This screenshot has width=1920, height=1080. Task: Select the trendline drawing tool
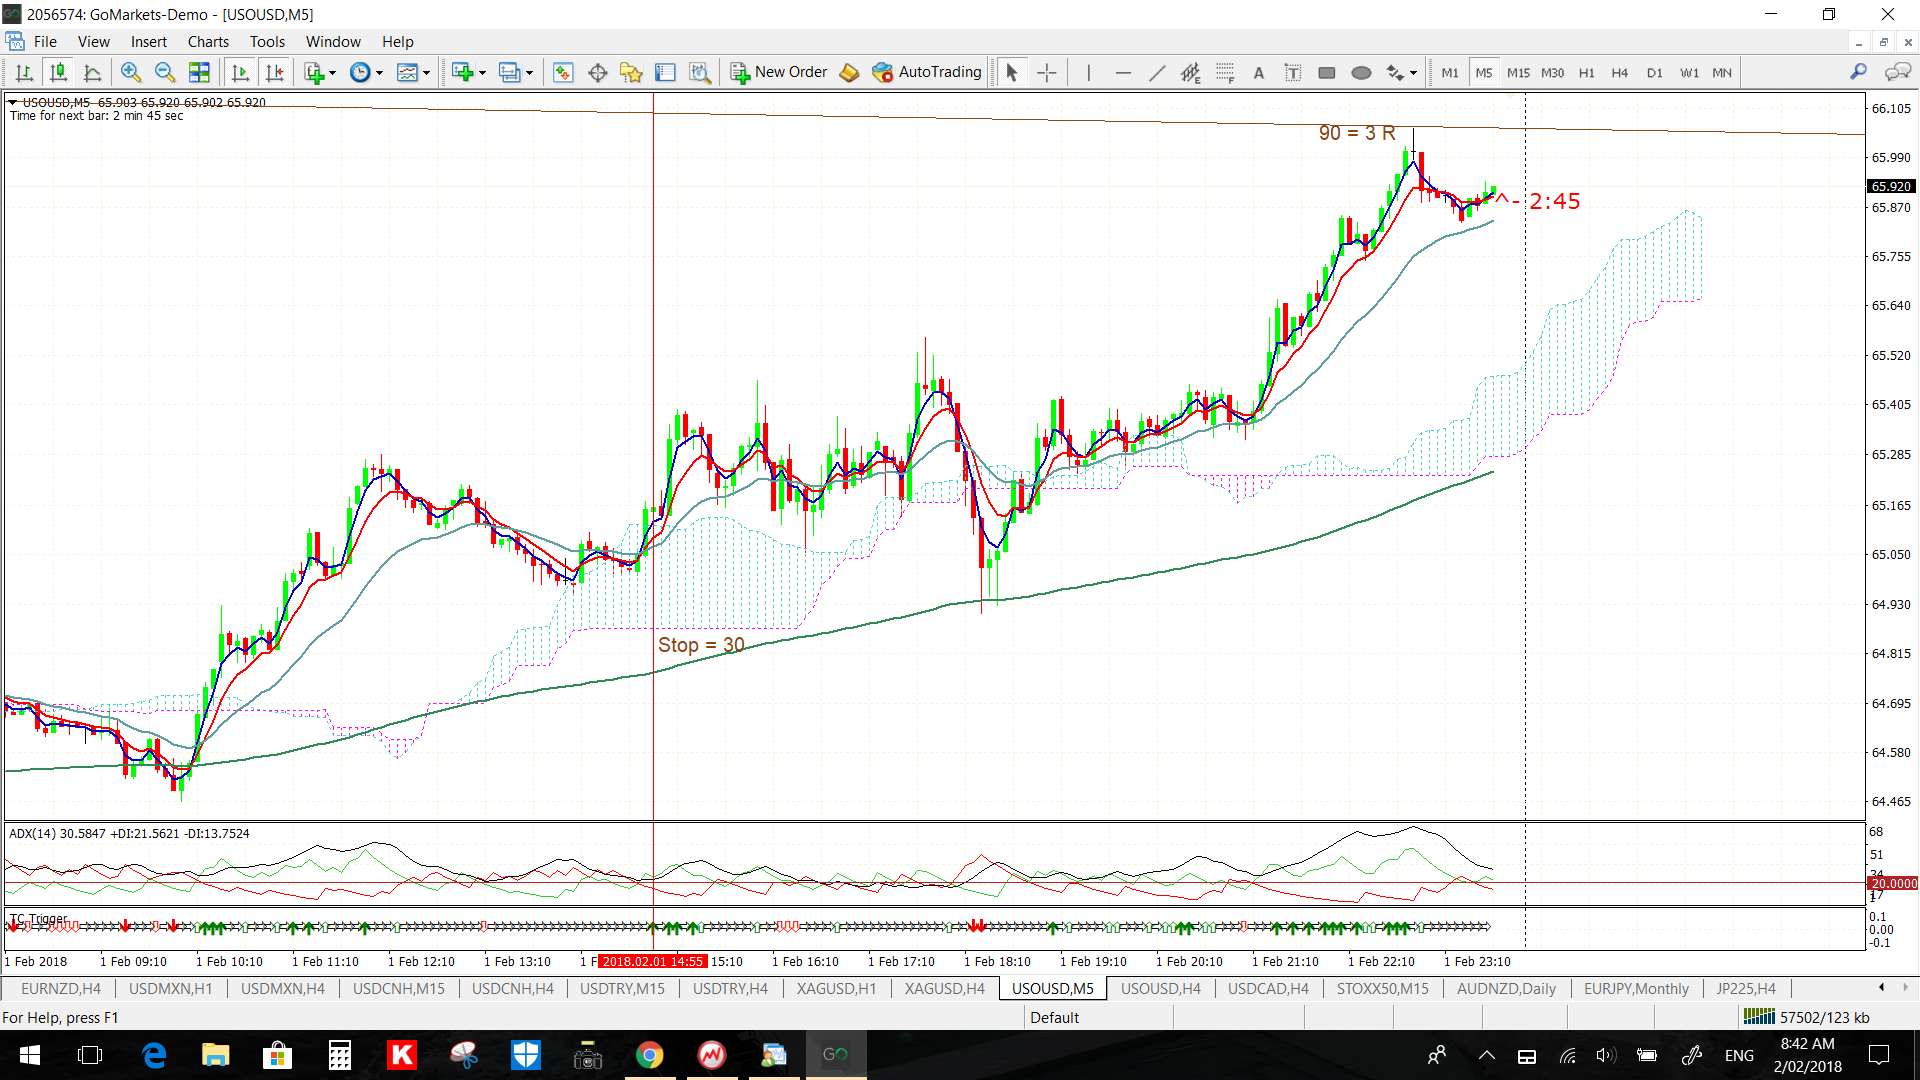tap(1157, 72)
